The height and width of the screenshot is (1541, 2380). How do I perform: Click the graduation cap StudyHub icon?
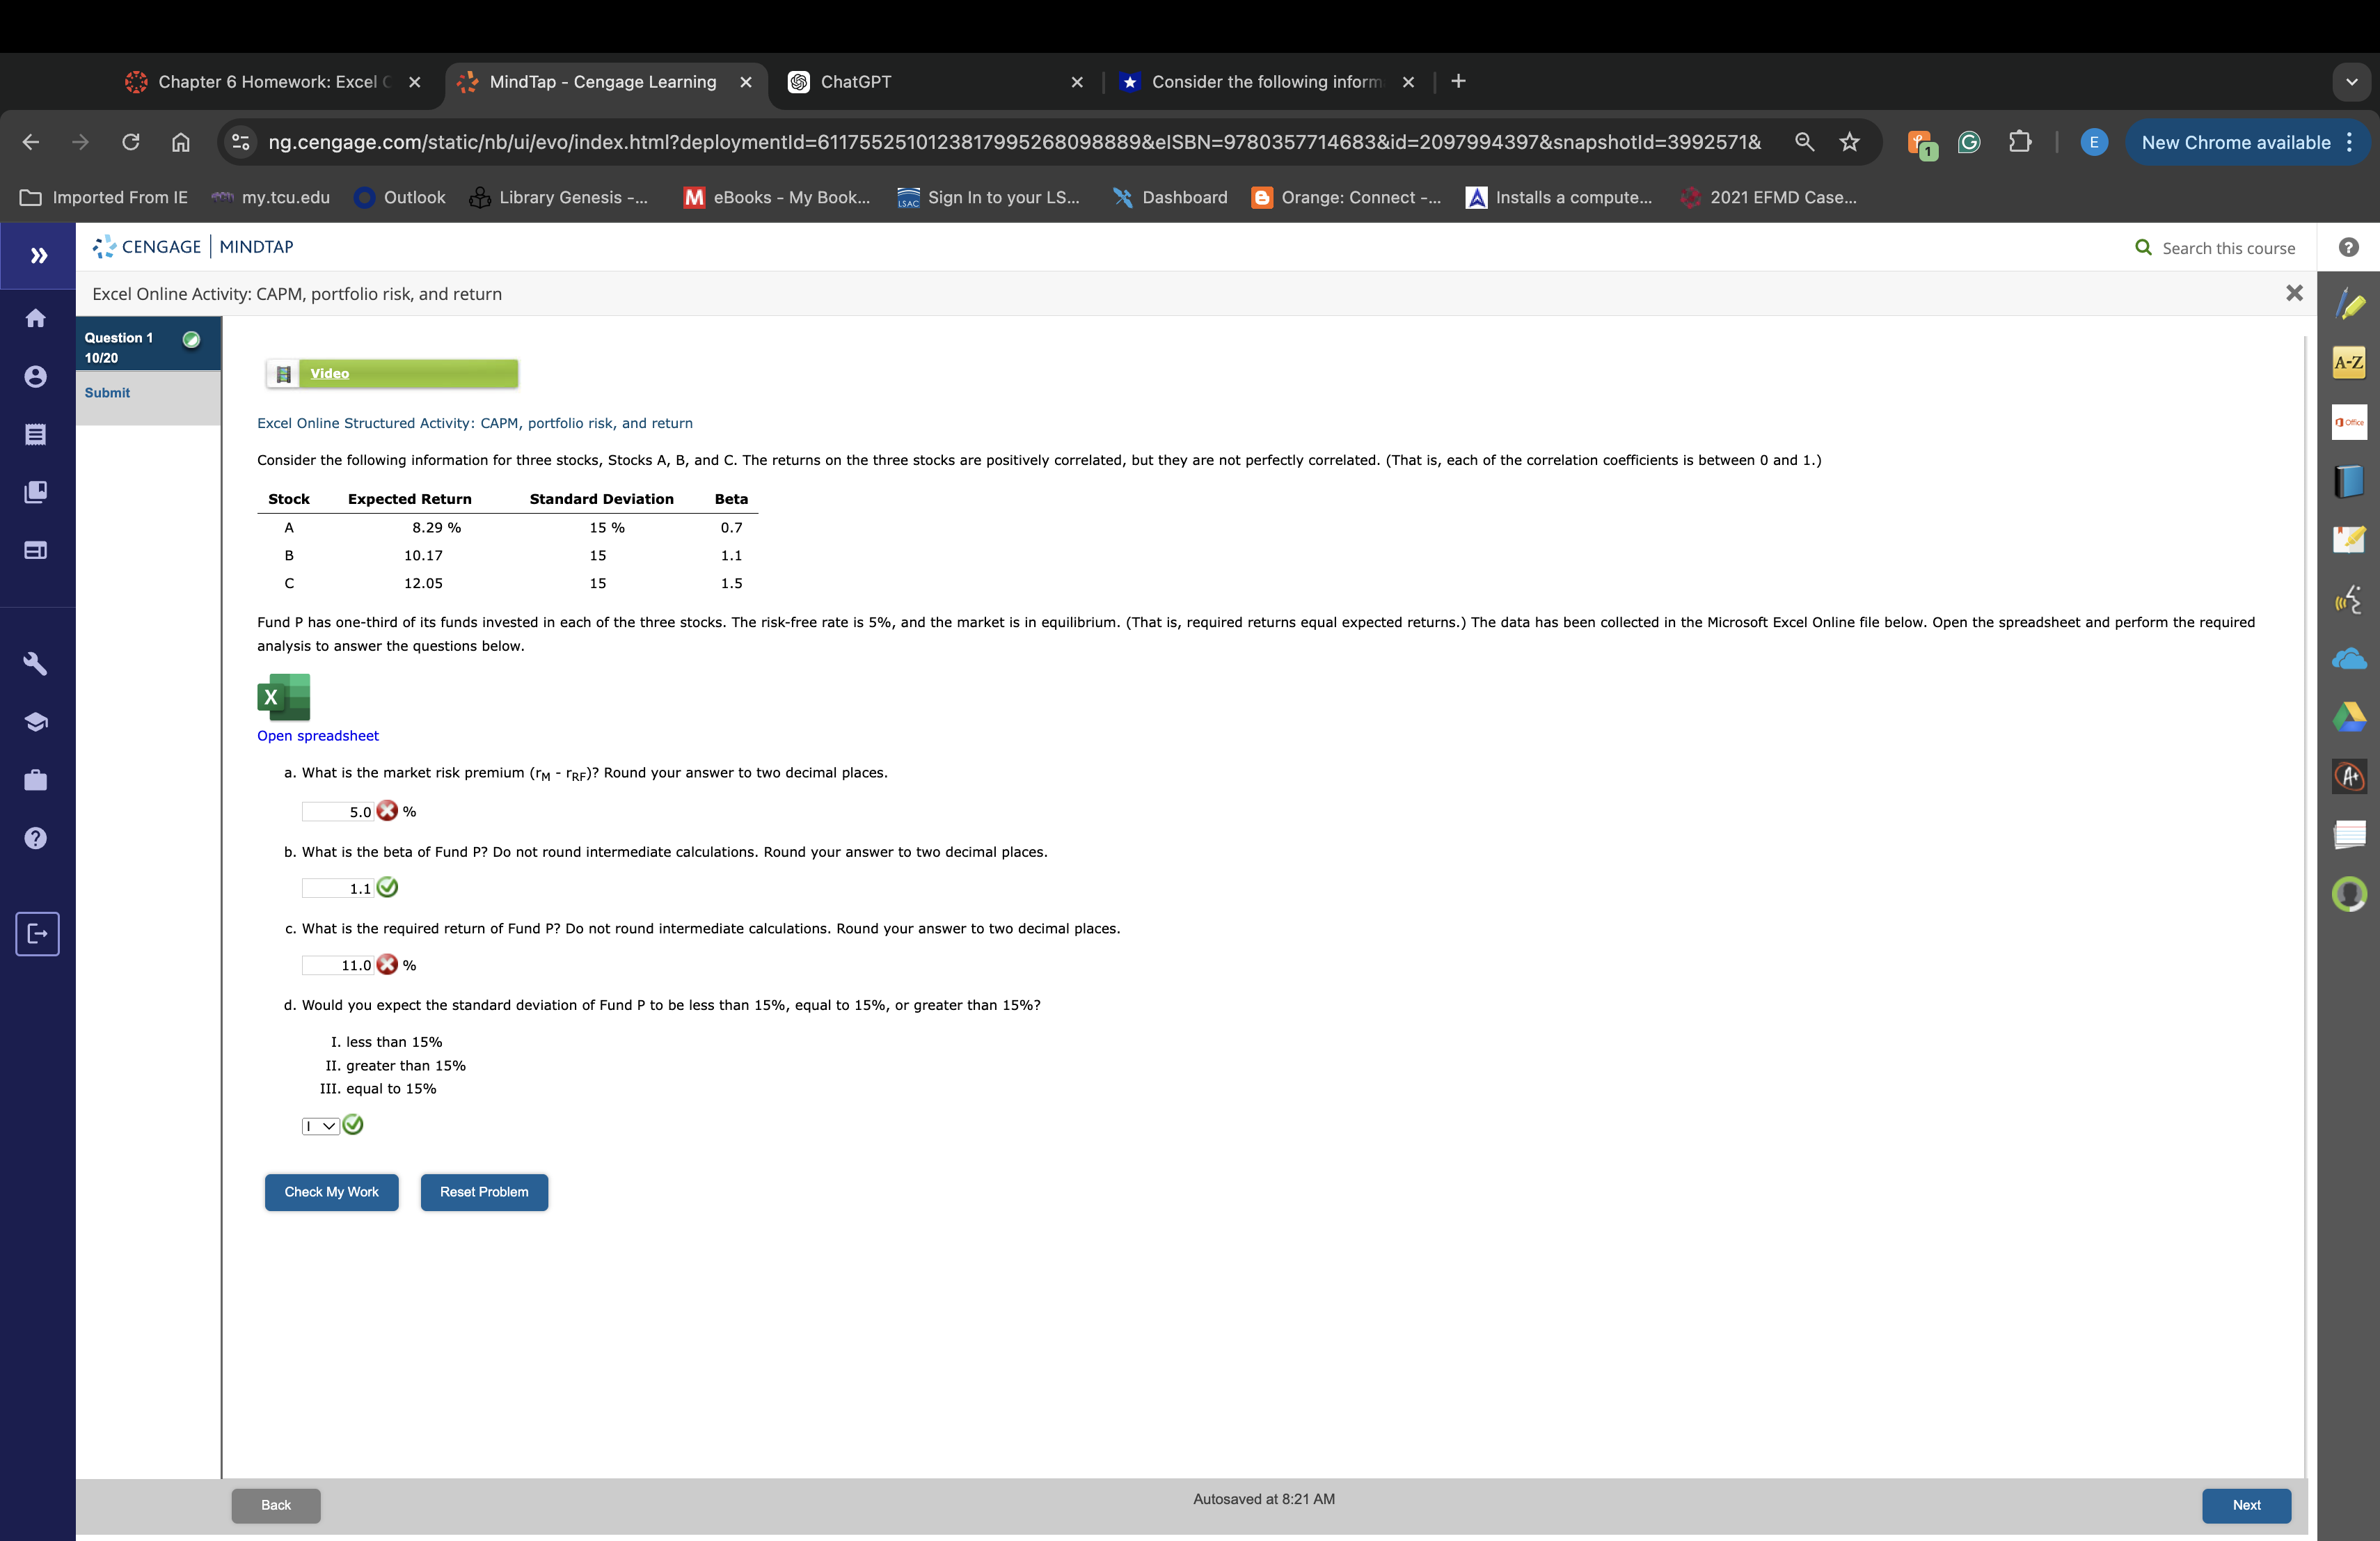pyautogui.click(x=36, y=721)
